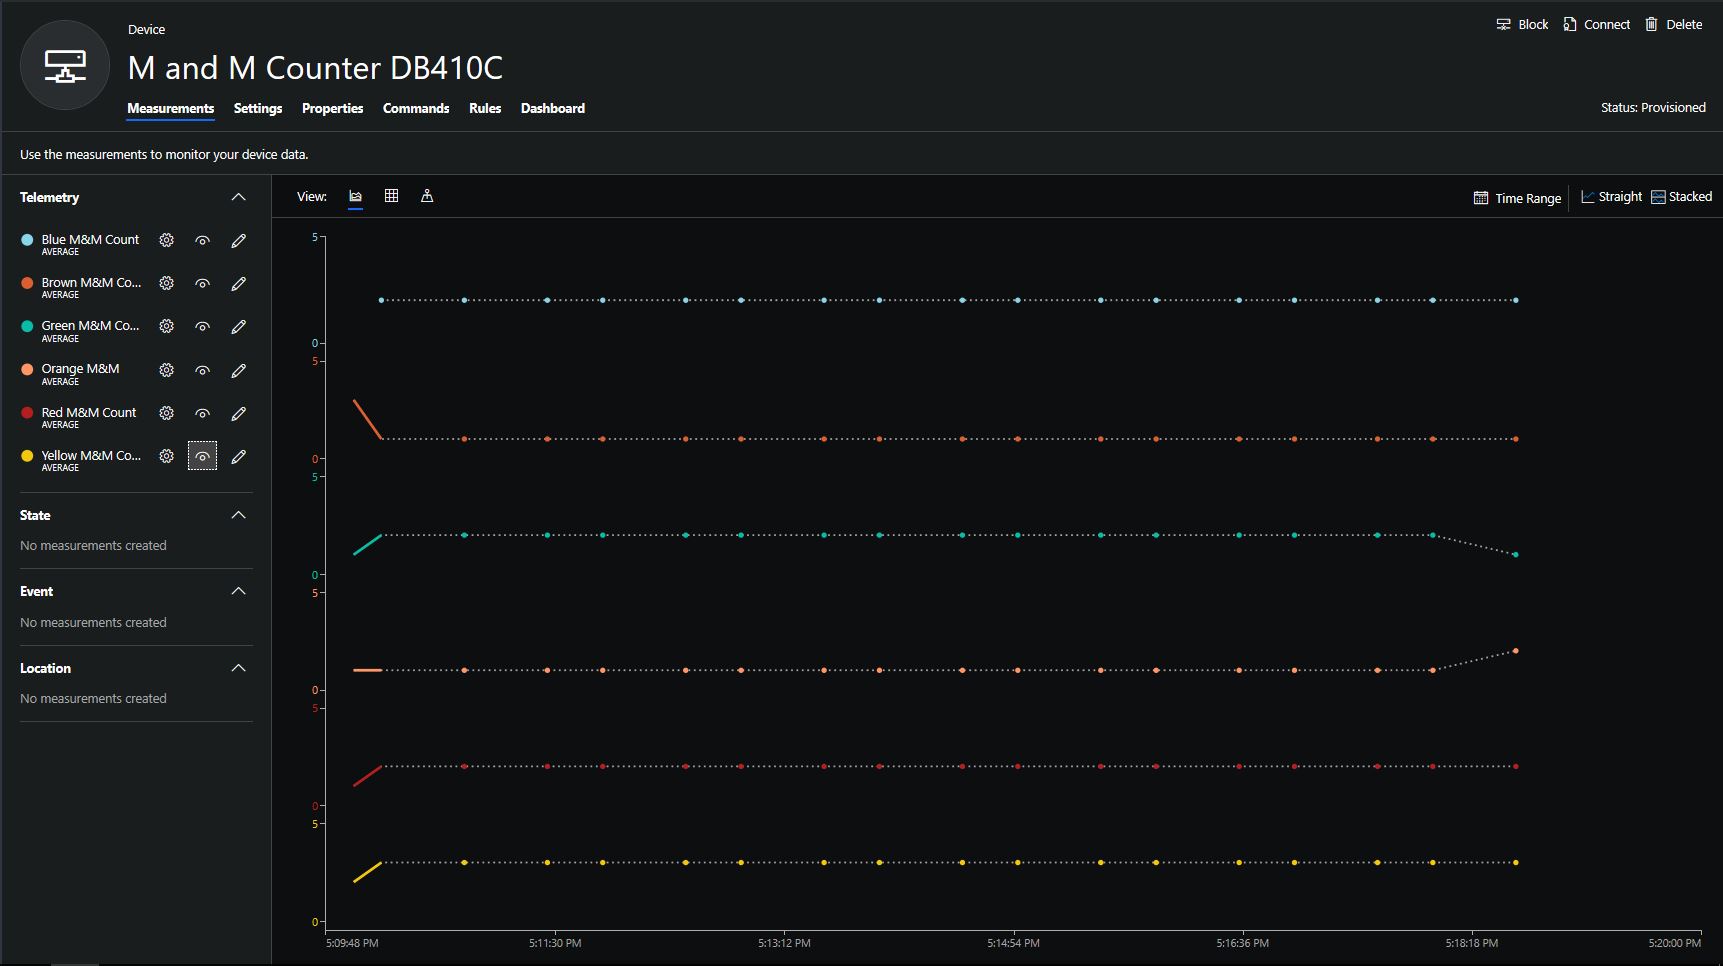This screenshot has width=1723, height=966.
Task: Click the Red M&M Count color dot
Action: [27, 413]
